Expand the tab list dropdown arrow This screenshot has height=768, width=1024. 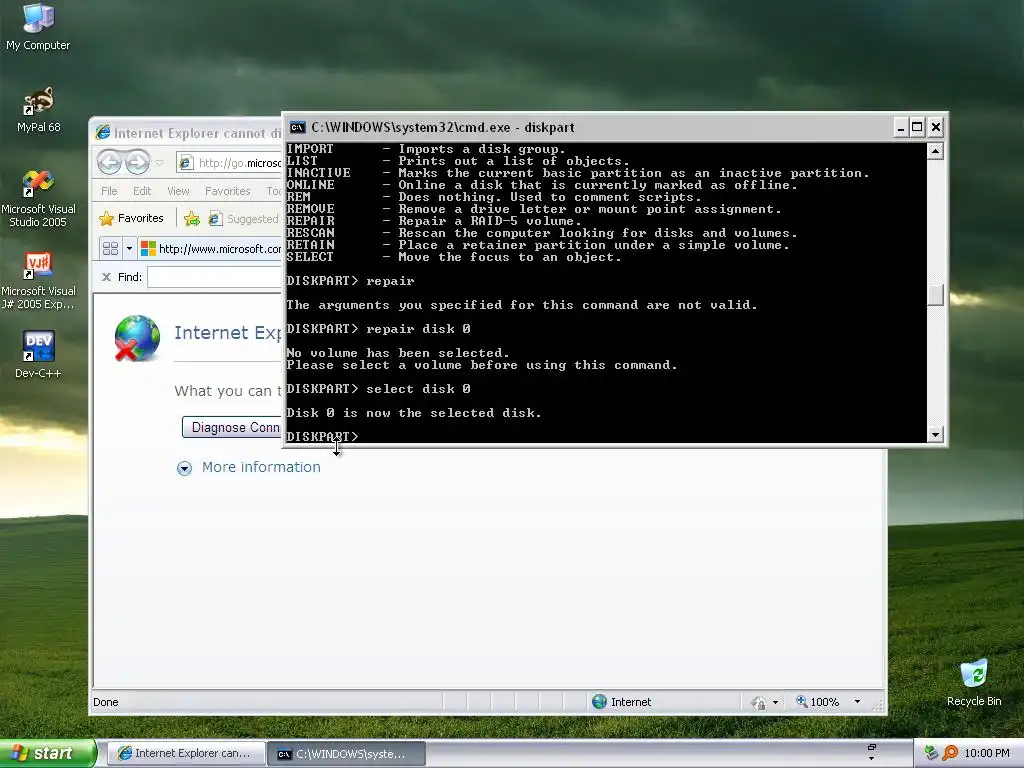[x=129, y=249]
